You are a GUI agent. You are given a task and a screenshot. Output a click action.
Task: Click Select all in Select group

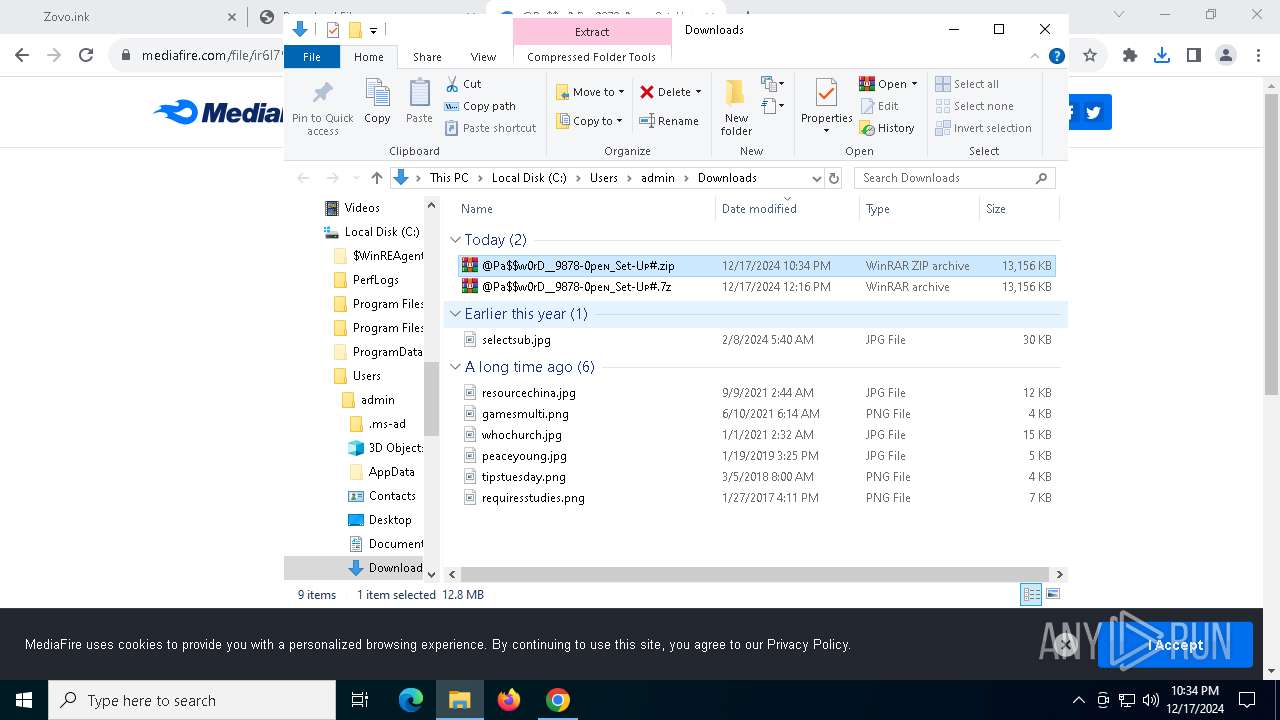pos(967,84)
